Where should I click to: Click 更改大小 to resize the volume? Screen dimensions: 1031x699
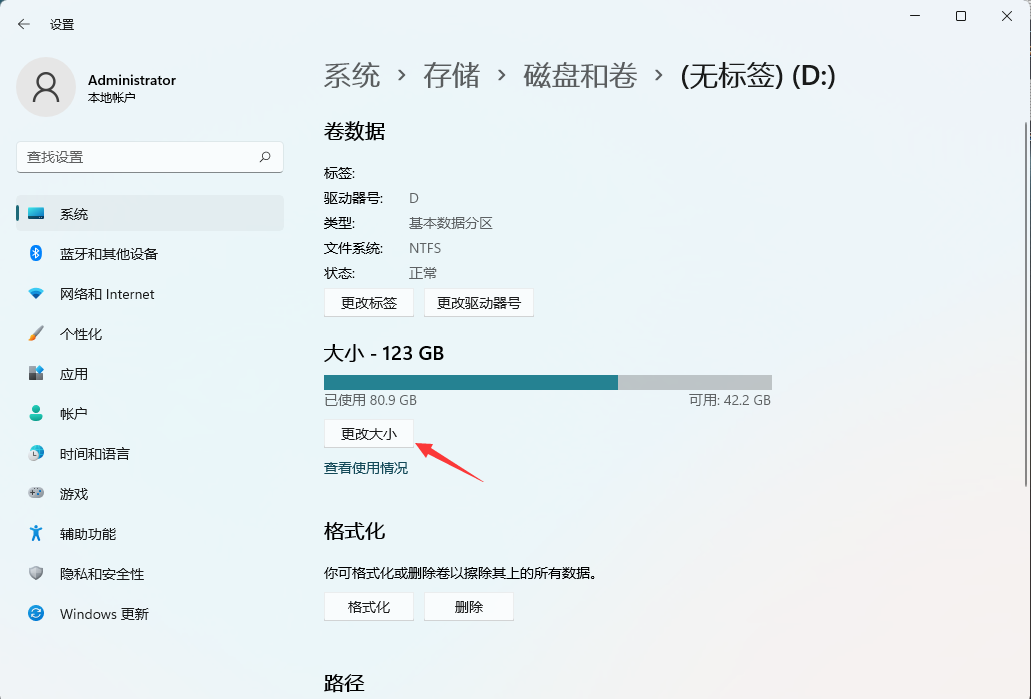click(368, 433)
